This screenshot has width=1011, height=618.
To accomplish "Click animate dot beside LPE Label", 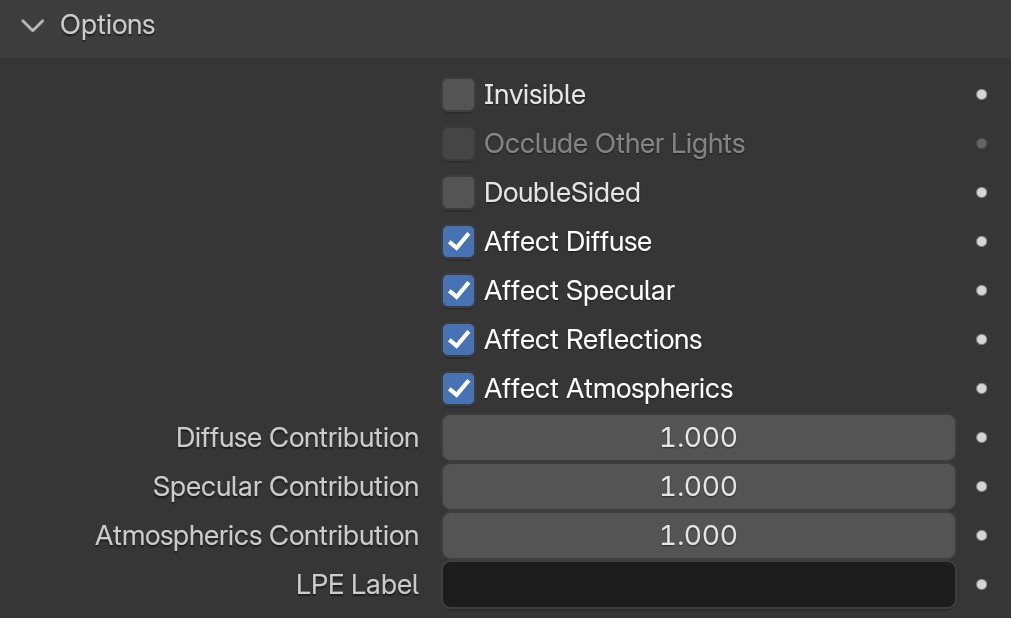I will pyautogui.click(x=981, y=584).
